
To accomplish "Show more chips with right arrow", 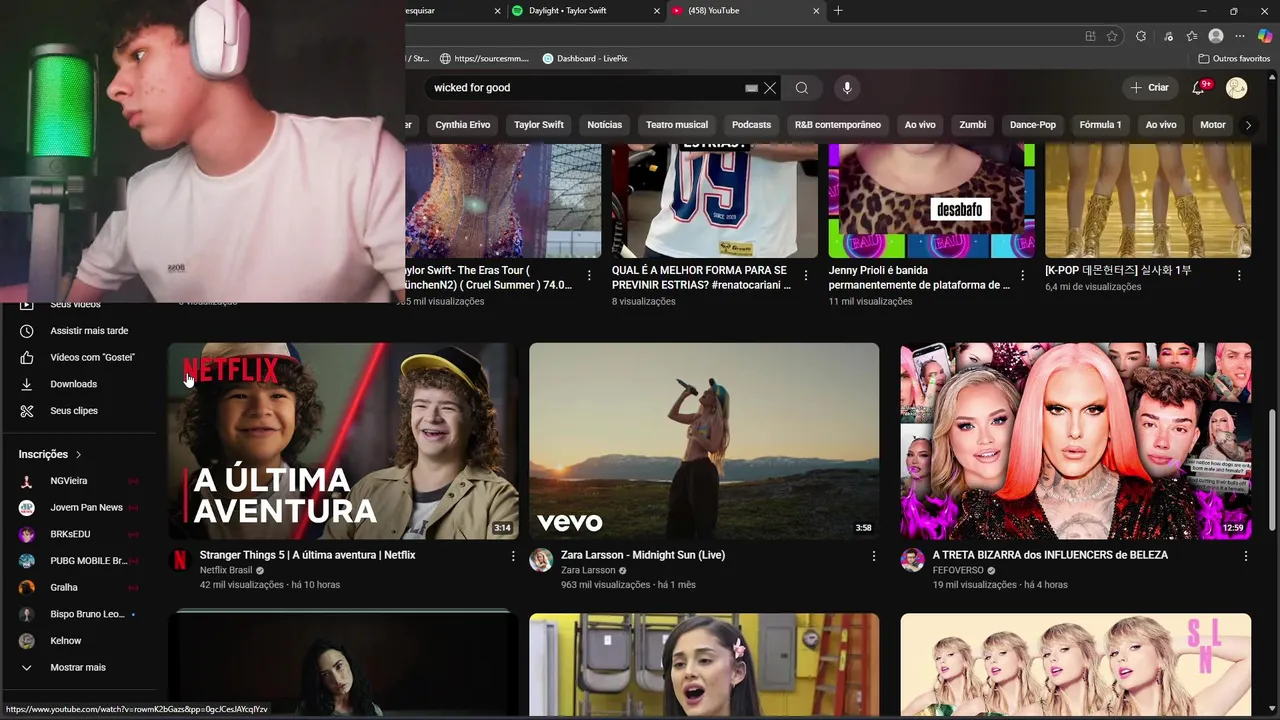I will click(1247, 125).
